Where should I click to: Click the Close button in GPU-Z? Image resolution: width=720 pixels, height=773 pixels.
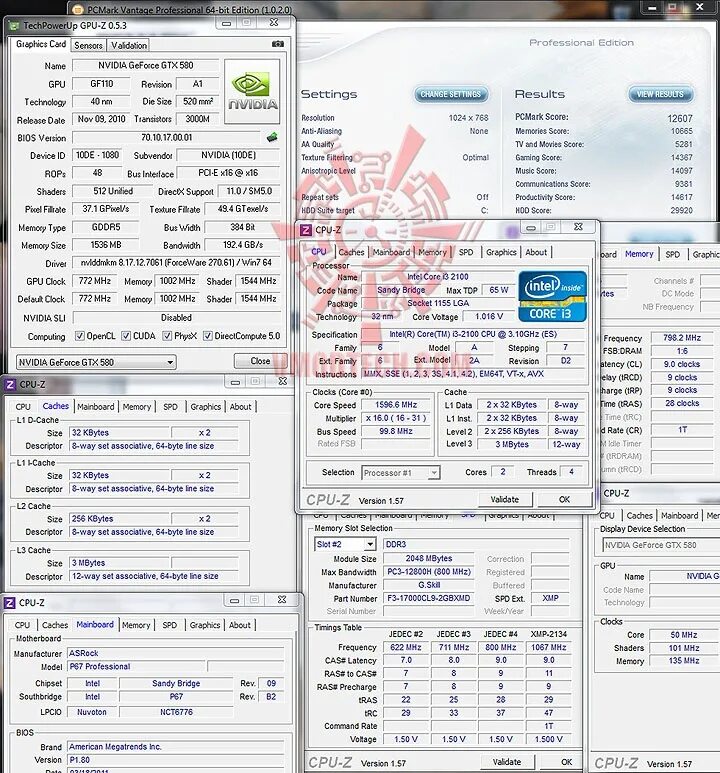[260, 361]
